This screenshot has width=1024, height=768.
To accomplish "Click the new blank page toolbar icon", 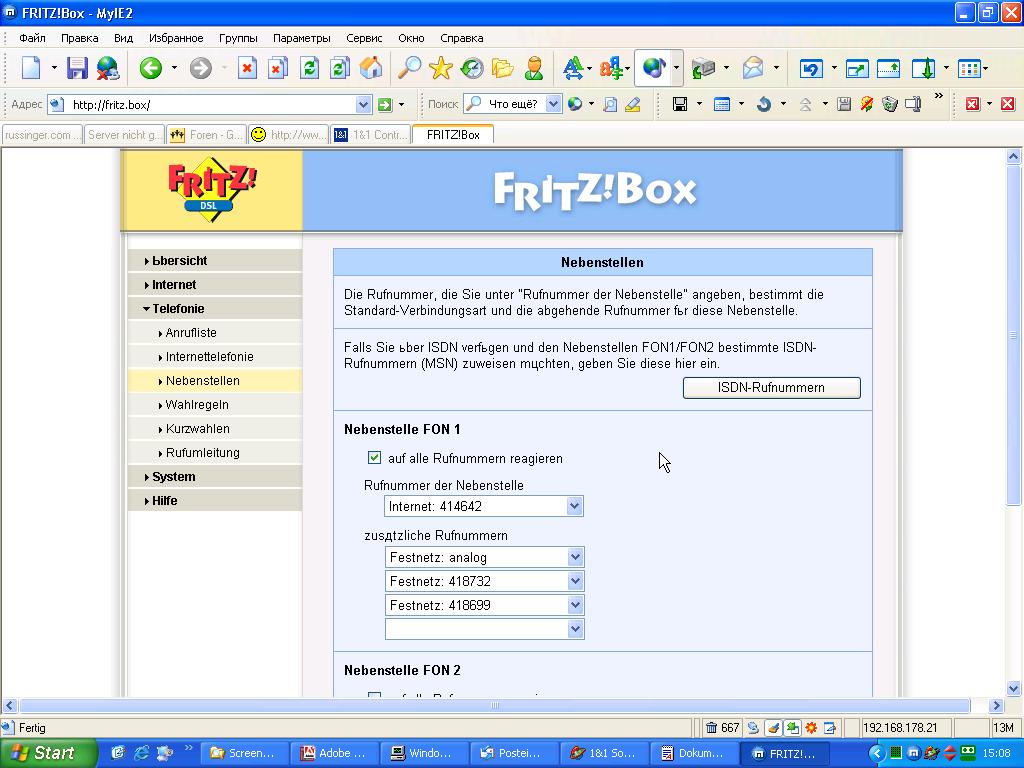I will pos(31,68).
